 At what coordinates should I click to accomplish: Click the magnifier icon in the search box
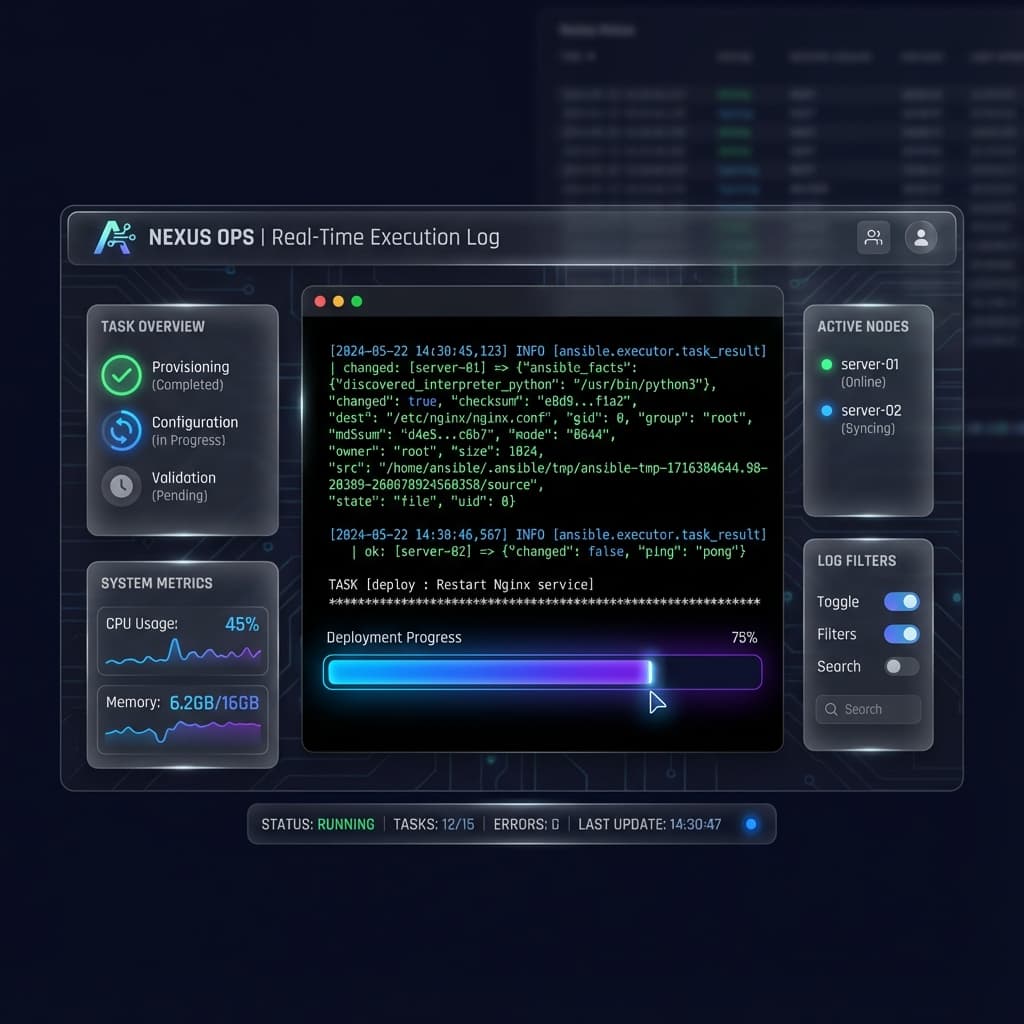(831, 709)
